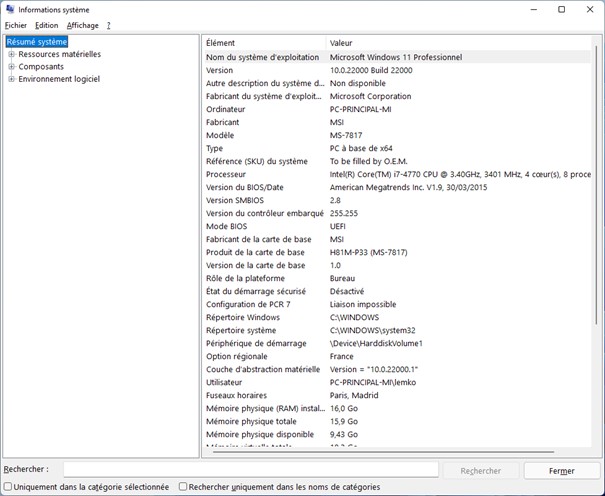Viewport: 605px width, 496px height.
Task: Enable Uniquement dans la catégorie sélectionnée checkbox
Action: [8, 487]
